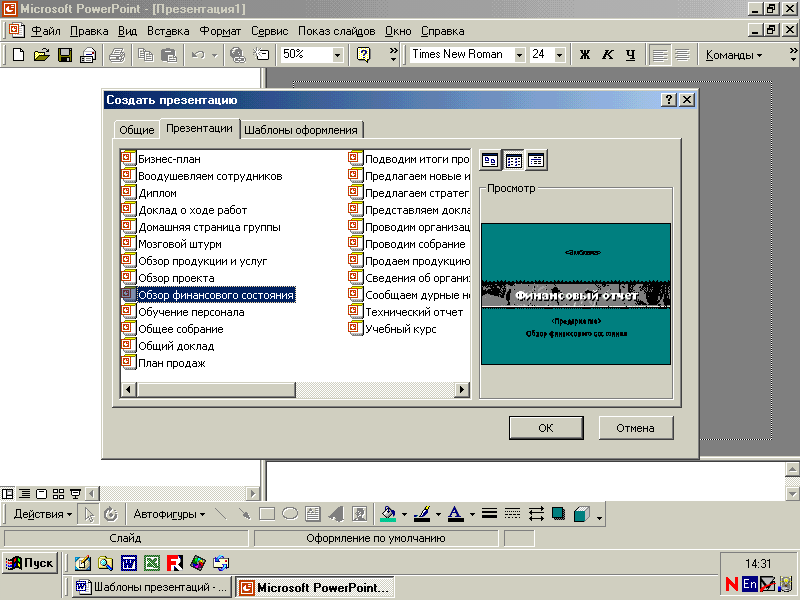Click the Финансовый отчет preview thumbnail
Image resolution: width=800 pixels, height=600 pixels.
coord(576,294)
